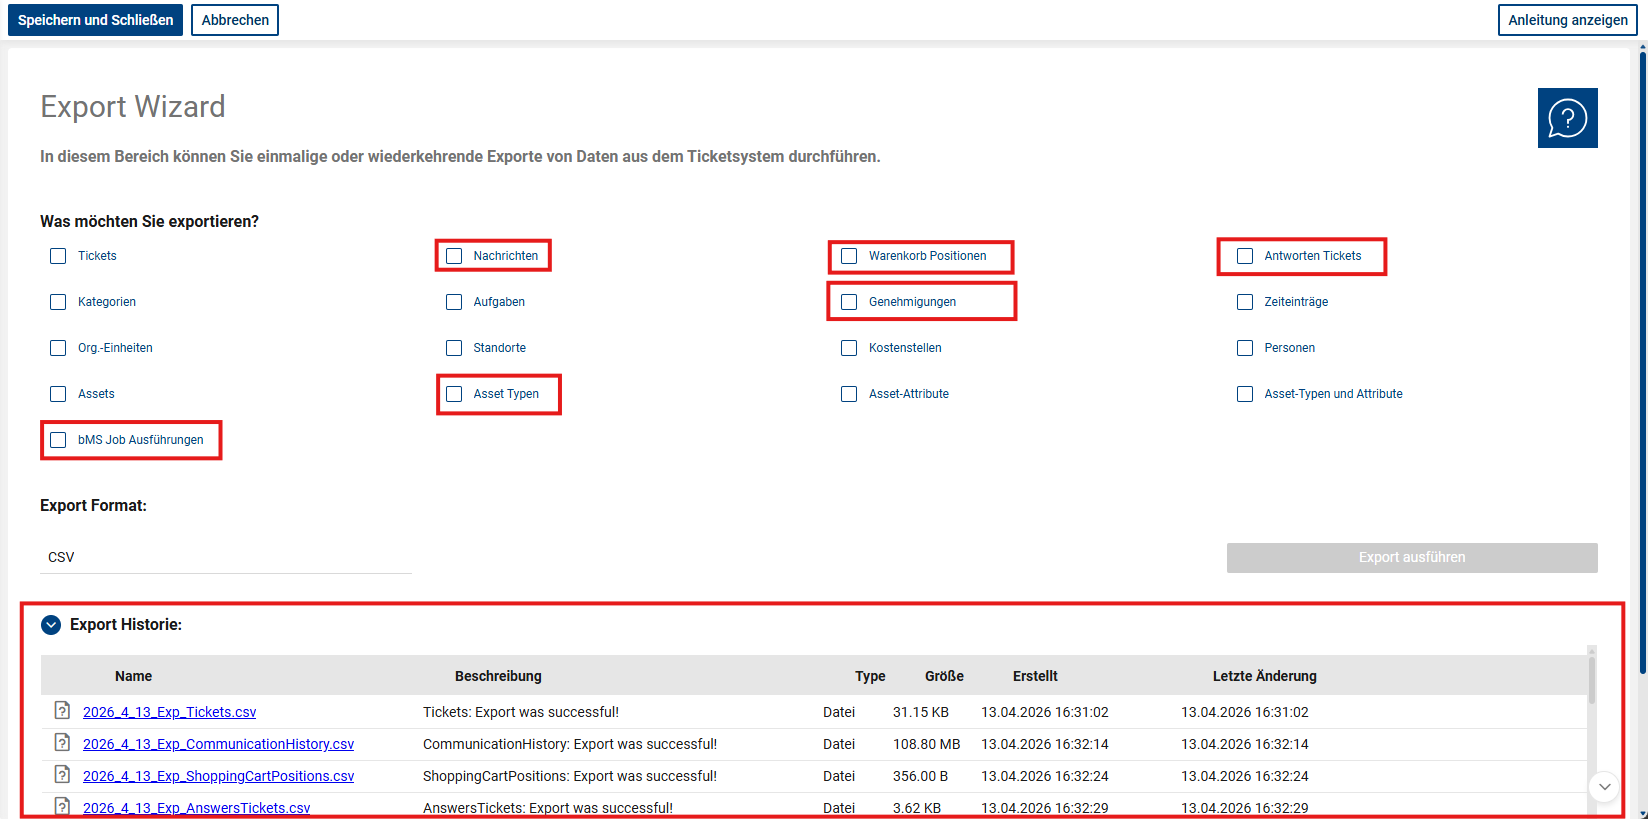
Task: Click created time 13.04.2026 16:31:02
Action: 1045,712
